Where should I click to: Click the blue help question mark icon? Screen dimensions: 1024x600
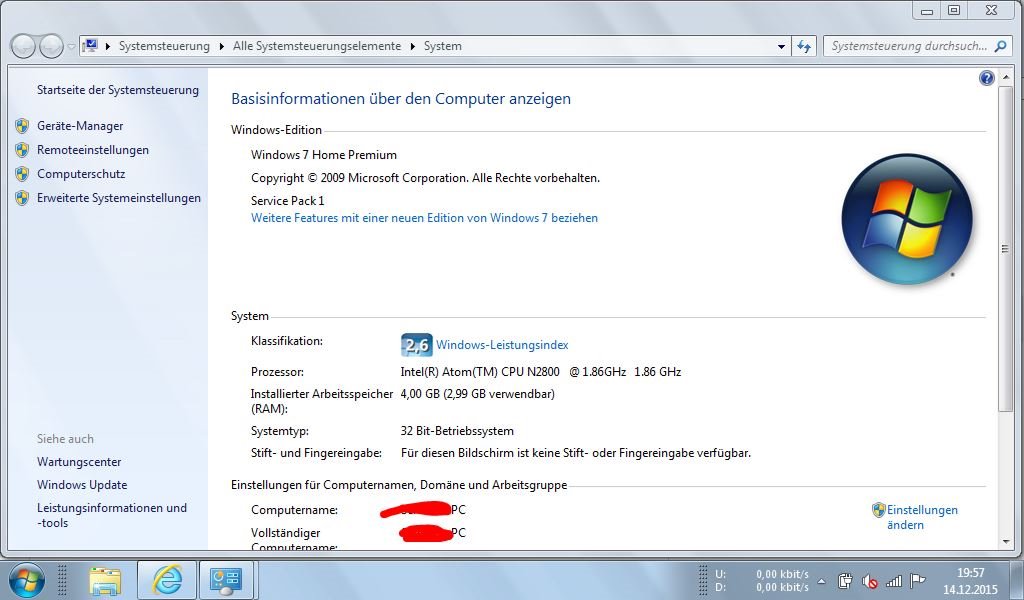(986, 78)
